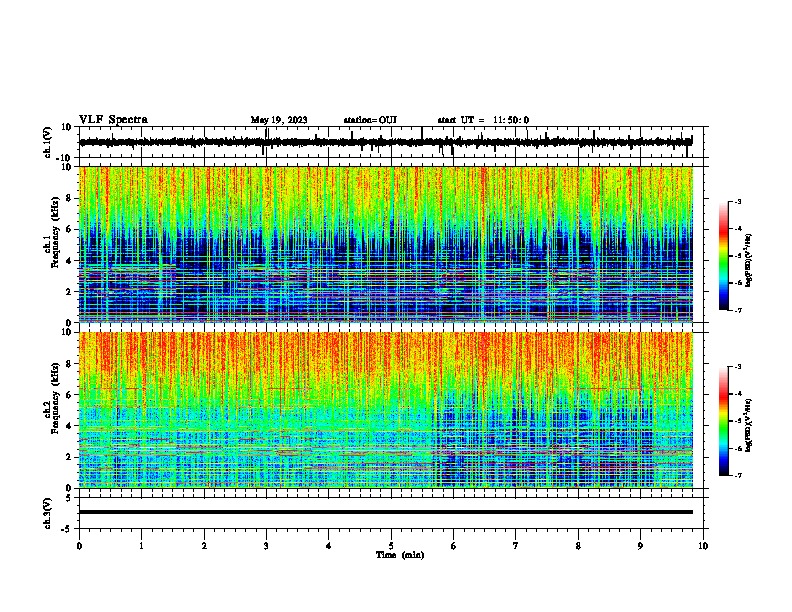Click the time axis tick label '7'
792x612 pixels.
[x=516, y=546]
